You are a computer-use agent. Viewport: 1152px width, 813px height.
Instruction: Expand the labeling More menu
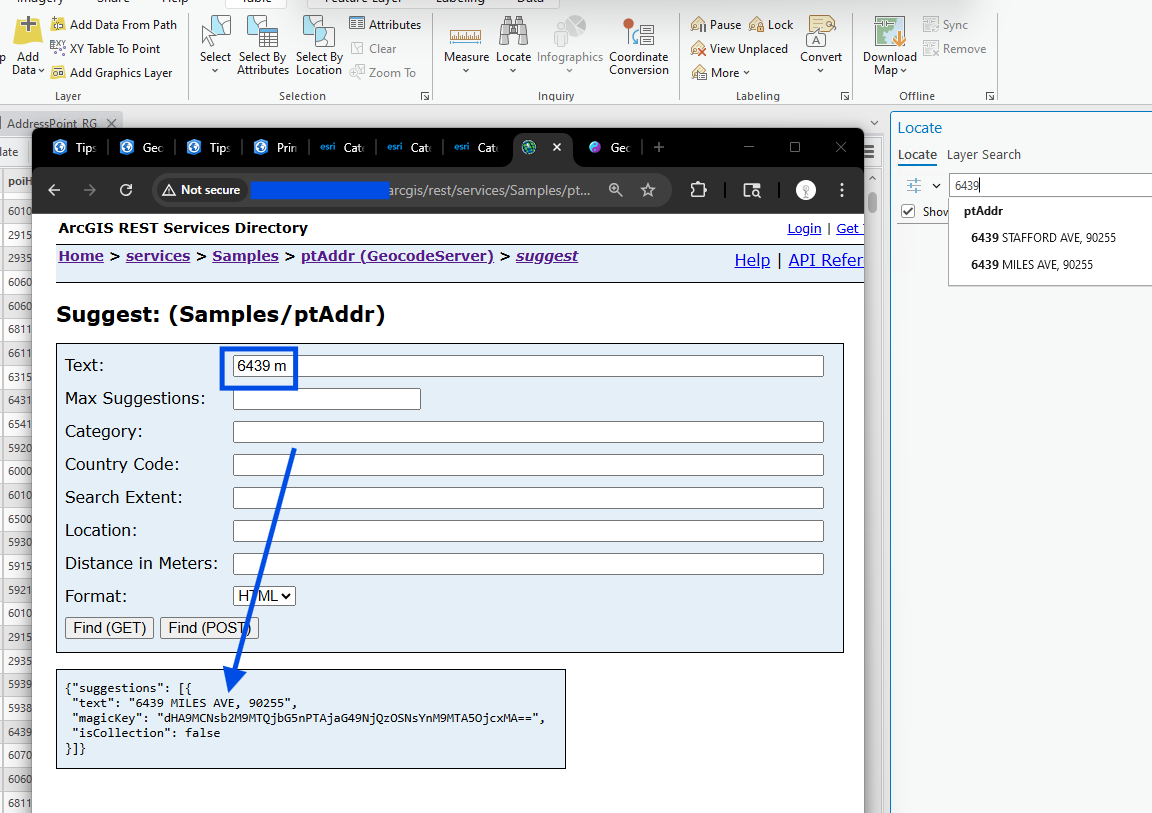[721, 73]
